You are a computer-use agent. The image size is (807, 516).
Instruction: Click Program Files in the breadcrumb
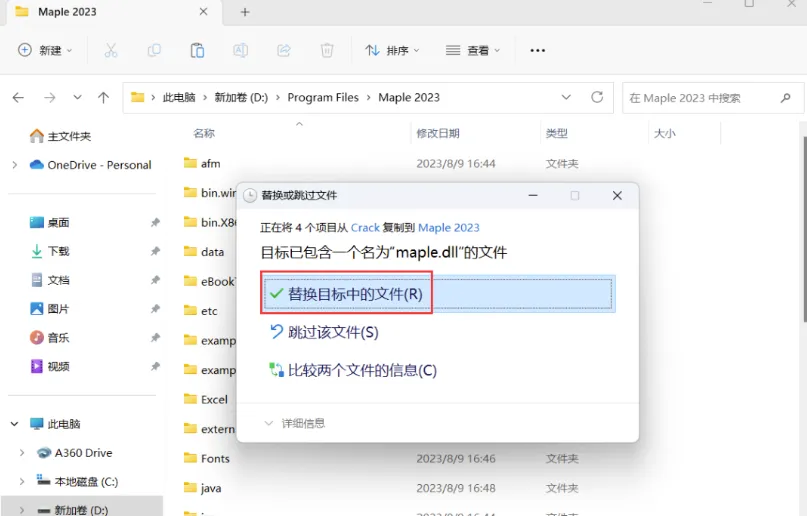pyautogui.click(x=323, y=98)
